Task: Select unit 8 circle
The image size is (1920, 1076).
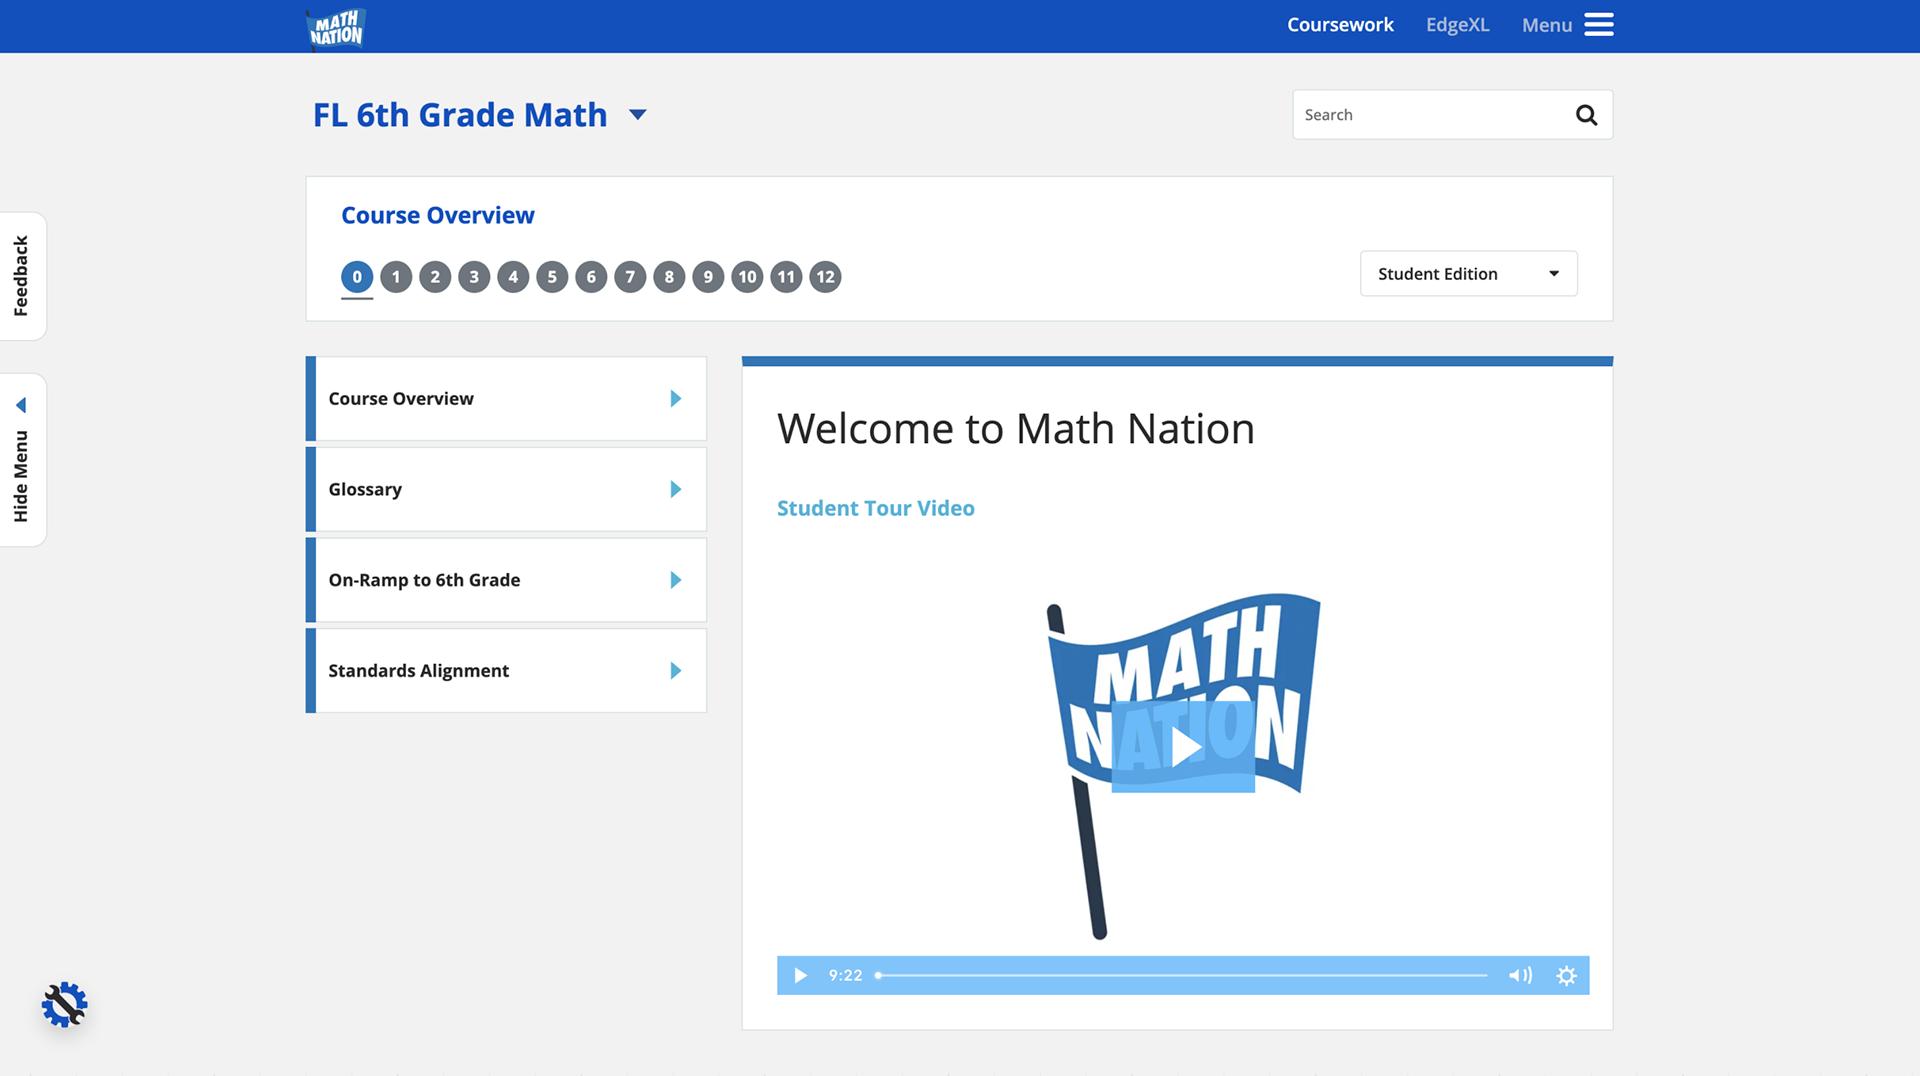Action: pos(669,277)
